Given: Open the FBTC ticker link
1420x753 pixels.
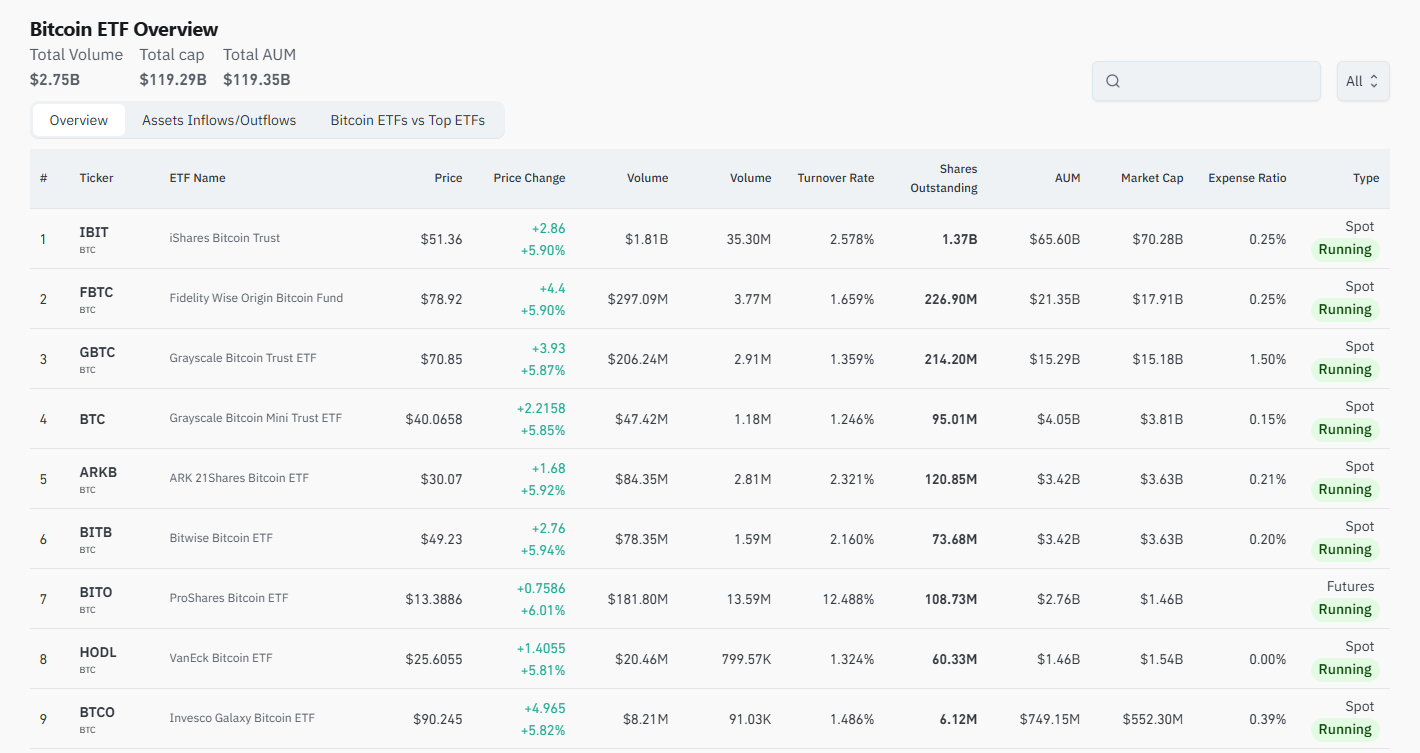Looking at the screenshot, I should [x=96, y=292].
